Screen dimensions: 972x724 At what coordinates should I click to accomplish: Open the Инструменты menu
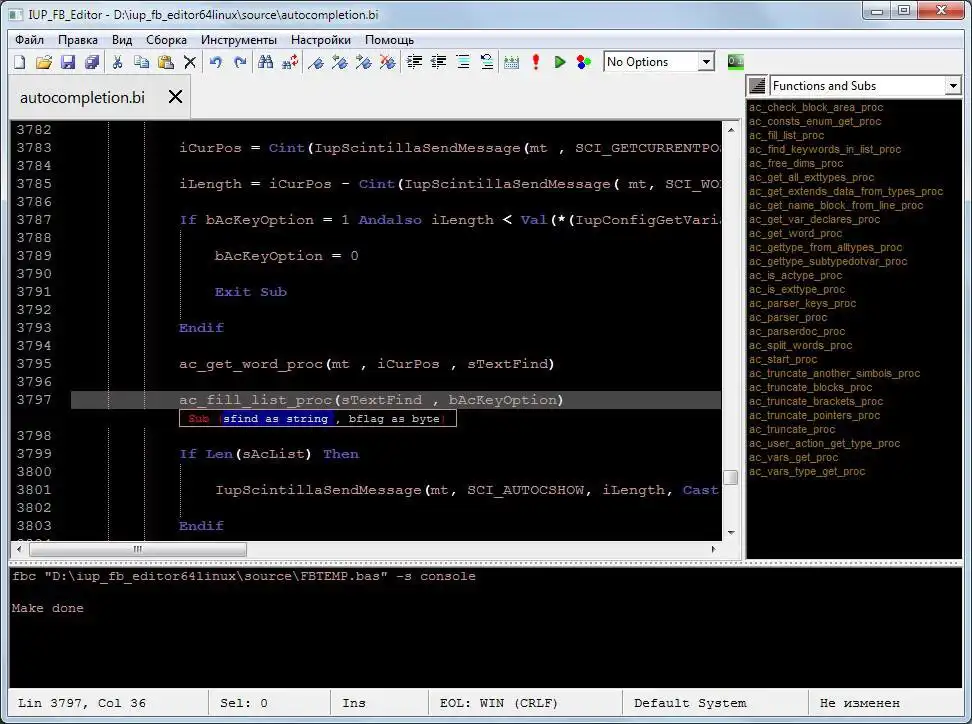pyautogui.click(x=238, y=40)
